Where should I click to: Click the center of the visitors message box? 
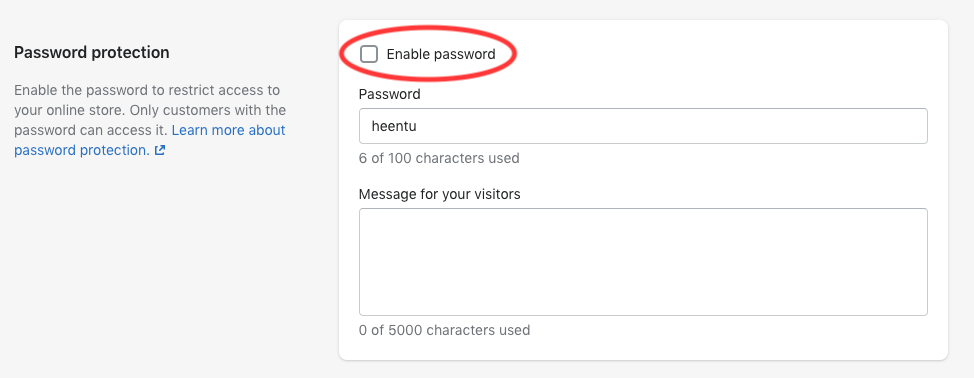point(643,262)
